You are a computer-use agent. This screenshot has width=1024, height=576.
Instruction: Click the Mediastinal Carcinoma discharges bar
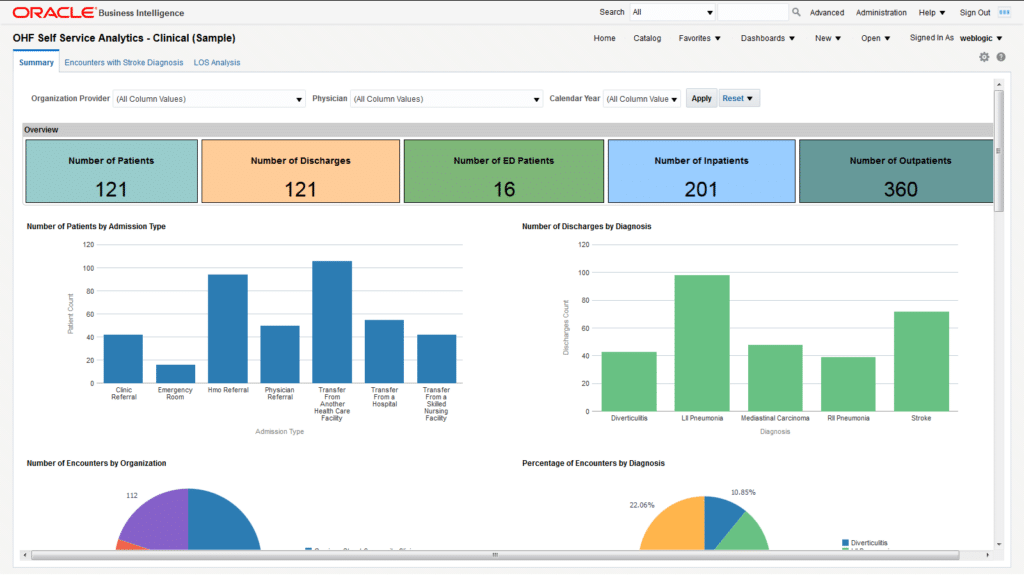(x=775, y=378)
